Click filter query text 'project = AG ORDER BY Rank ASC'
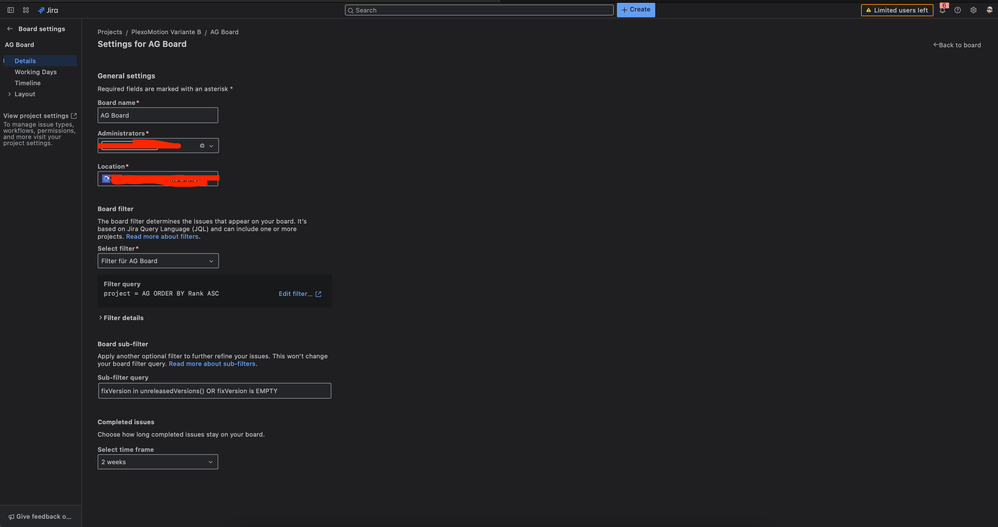 point(161,294)
